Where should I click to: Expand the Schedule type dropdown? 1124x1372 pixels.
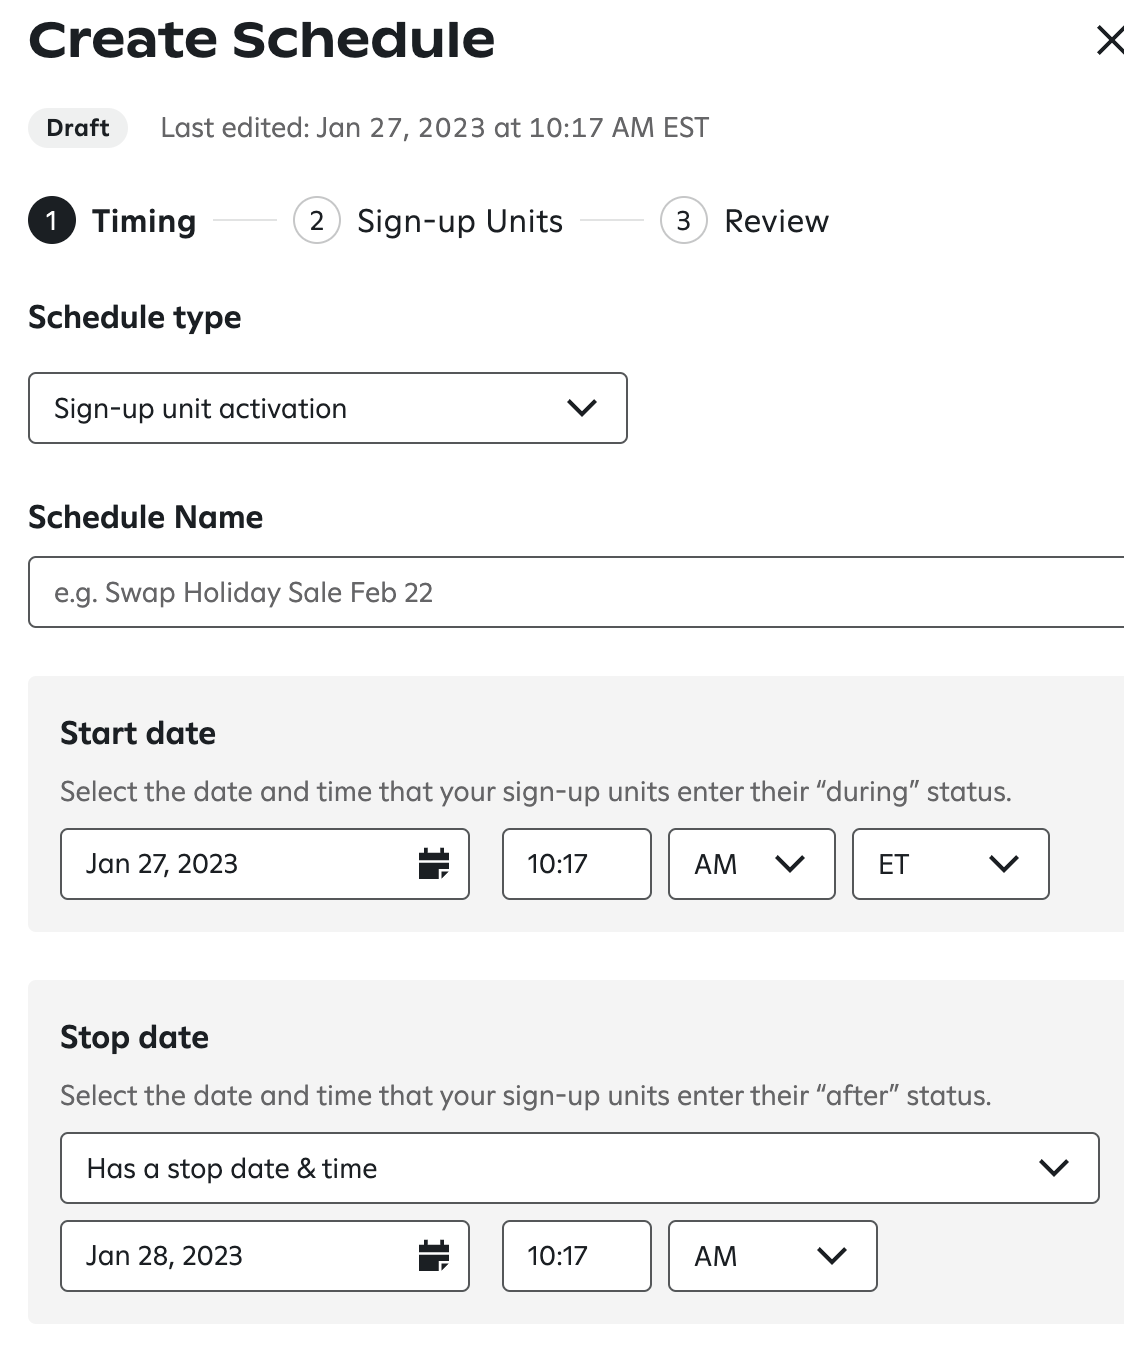328,408
